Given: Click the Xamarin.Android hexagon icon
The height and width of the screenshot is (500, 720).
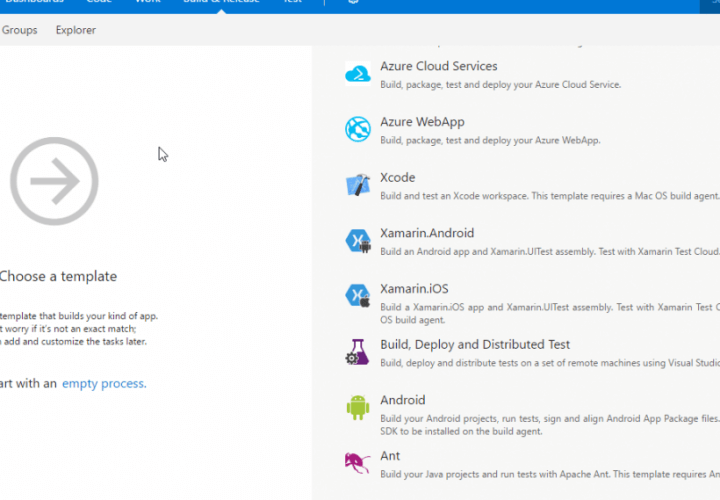Looking at the screenshot, I should [358, 241].
